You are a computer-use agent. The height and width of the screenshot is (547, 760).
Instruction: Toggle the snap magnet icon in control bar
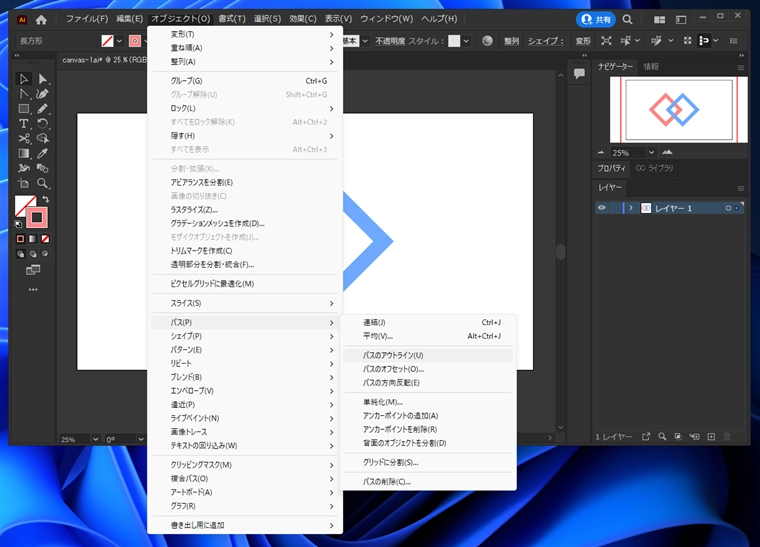703,41
